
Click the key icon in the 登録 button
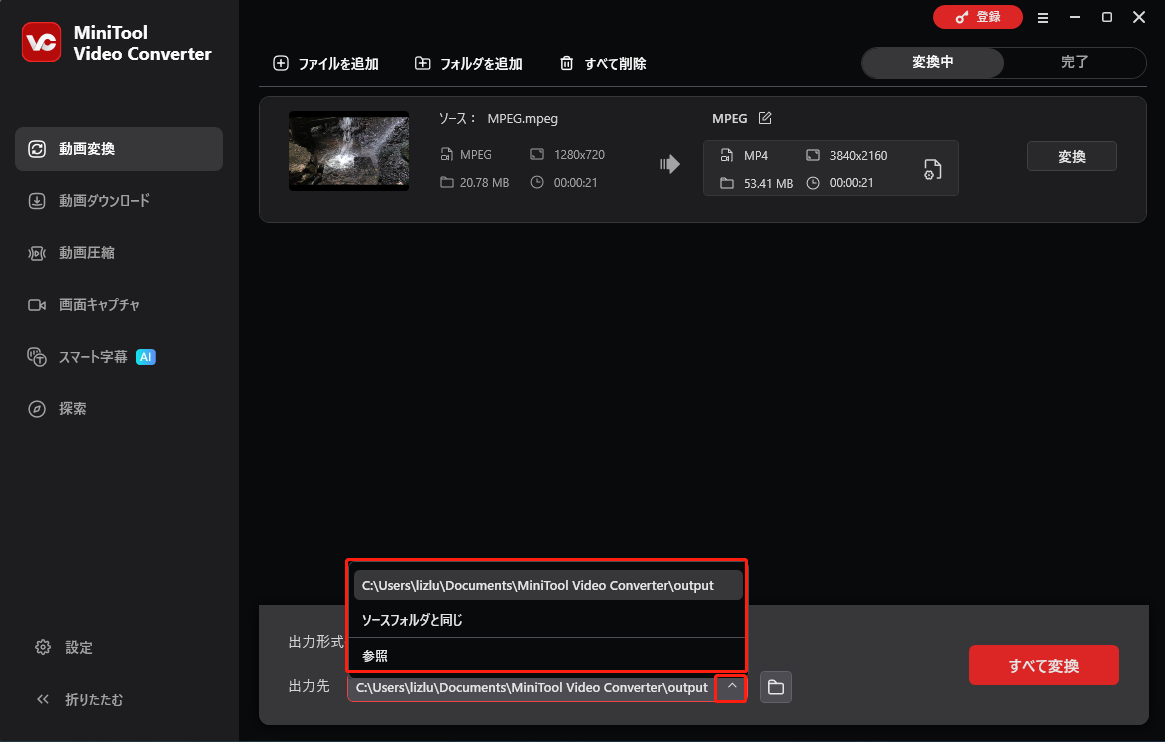[962, 17]
